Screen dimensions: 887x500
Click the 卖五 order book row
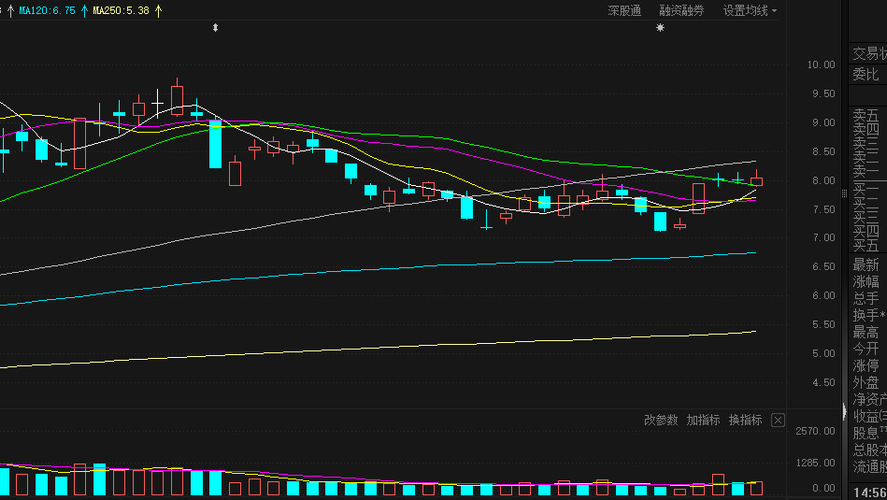868,115
